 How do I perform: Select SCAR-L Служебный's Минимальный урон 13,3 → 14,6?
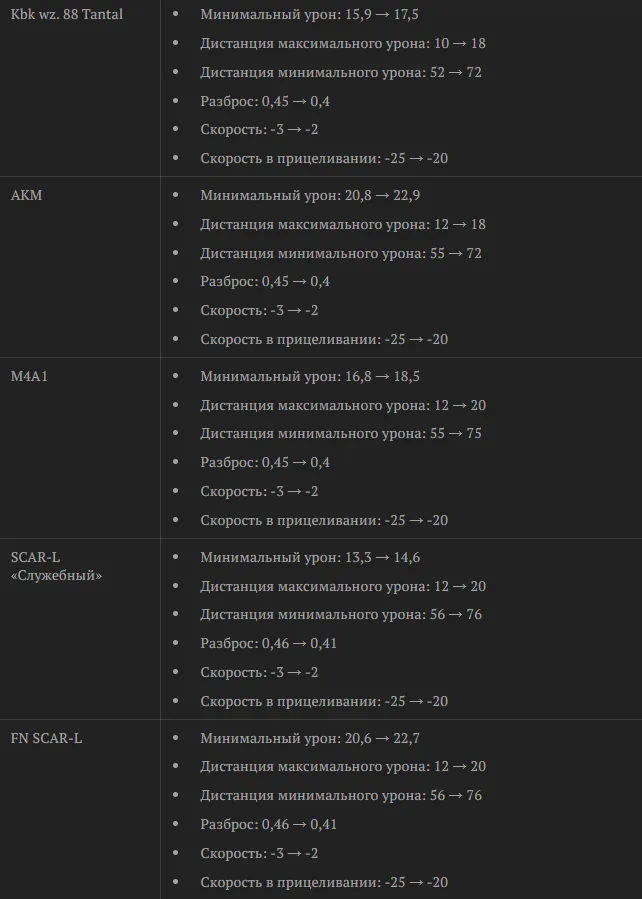tap(310, 557)
